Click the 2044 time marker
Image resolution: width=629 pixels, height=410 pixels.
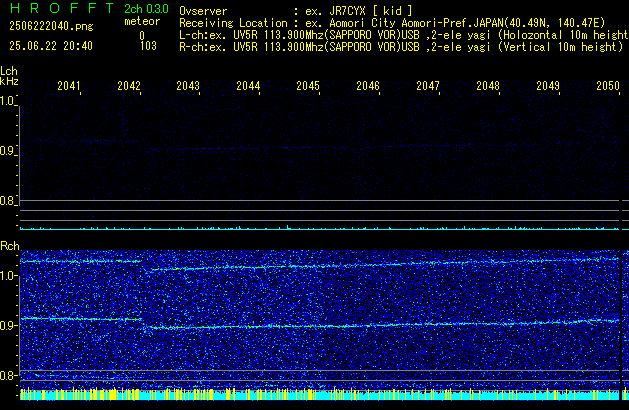click(248, 86)
